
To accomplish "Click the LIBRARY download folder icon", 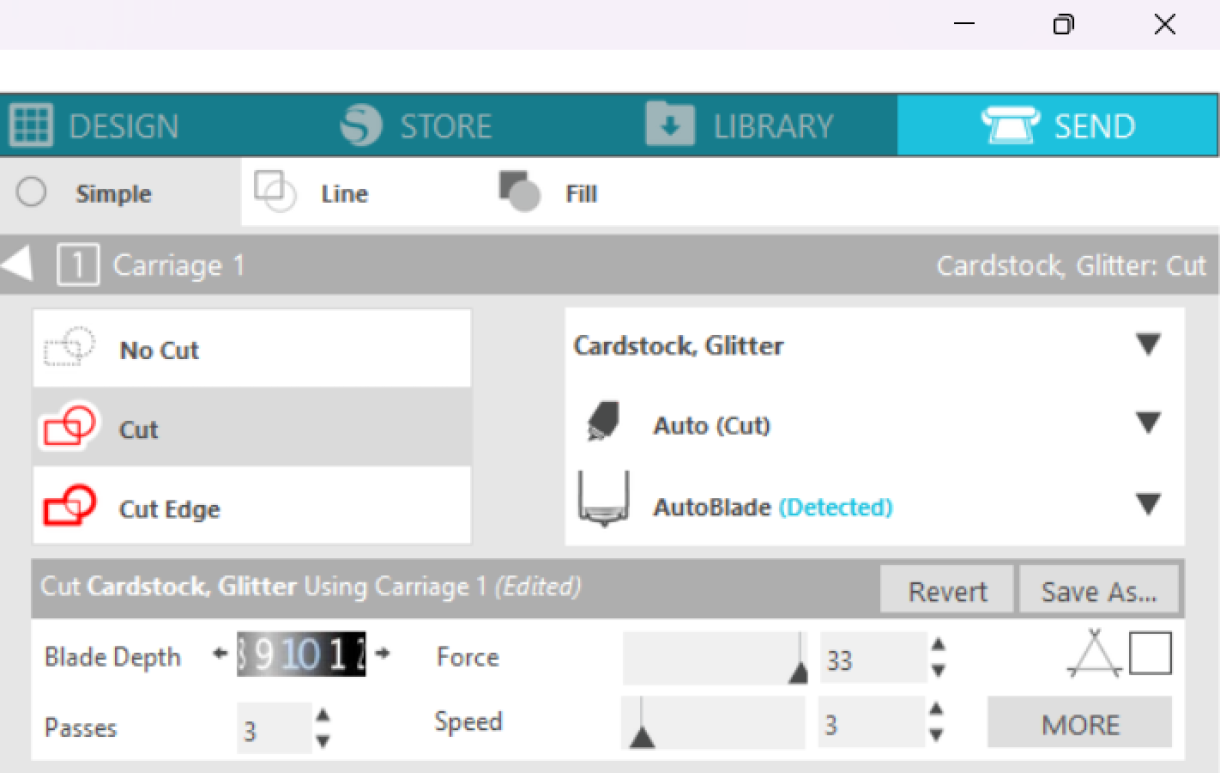I will (669, 124).
